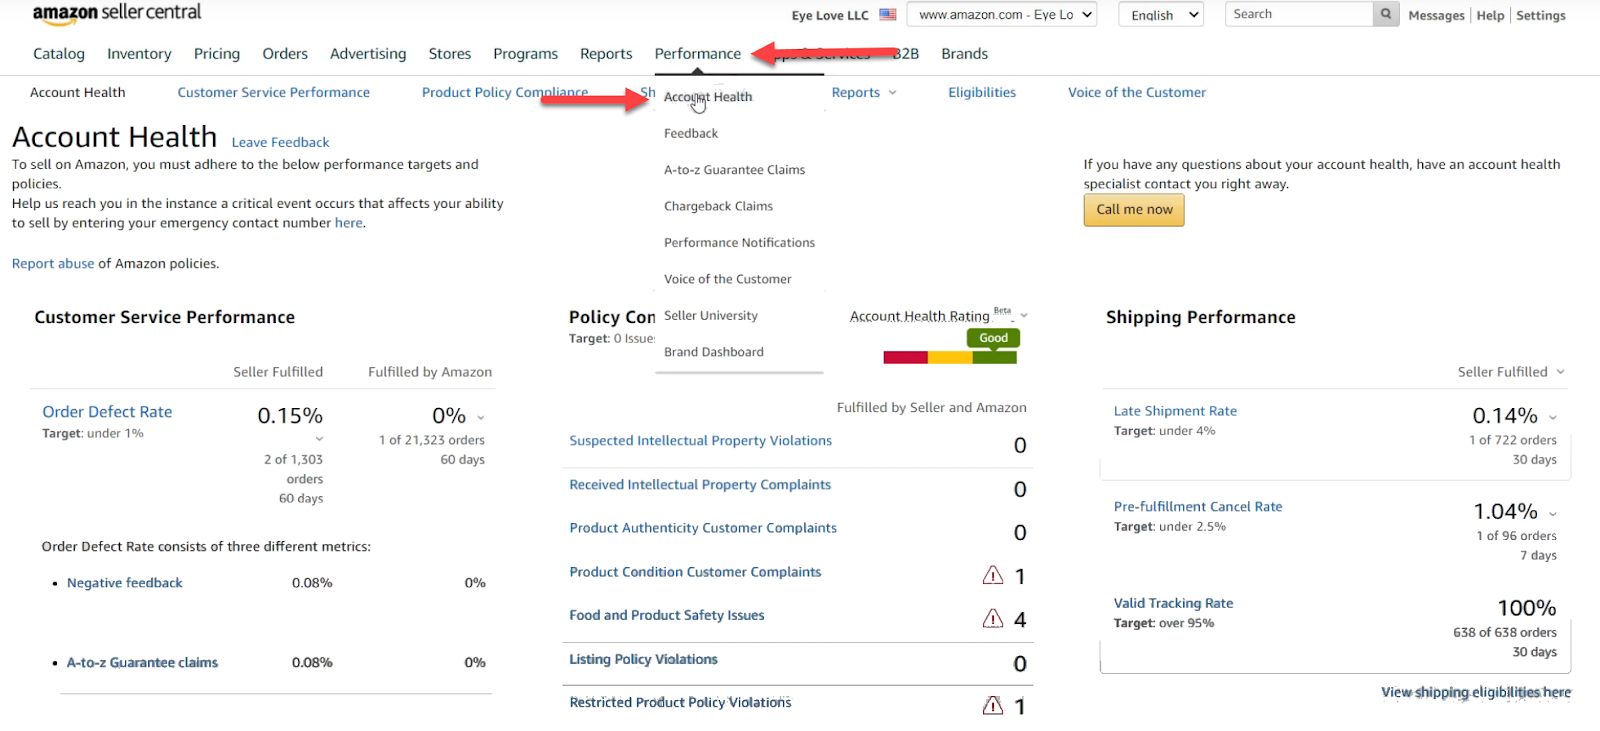Click the emergency contact 'here' link

tap(348, 223)
